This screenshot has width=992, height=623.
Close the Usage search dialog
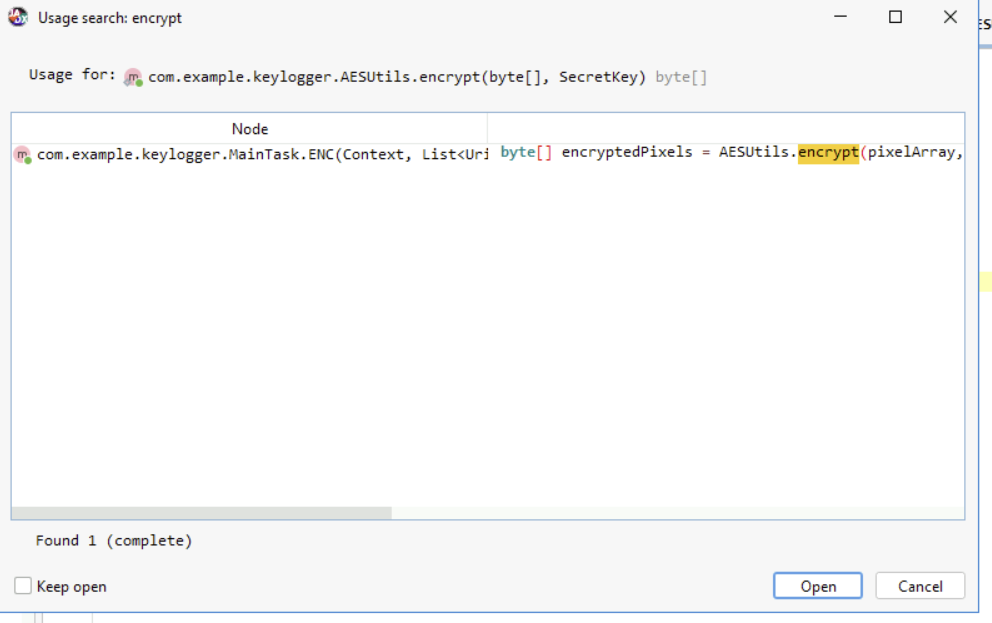point(950,17)
